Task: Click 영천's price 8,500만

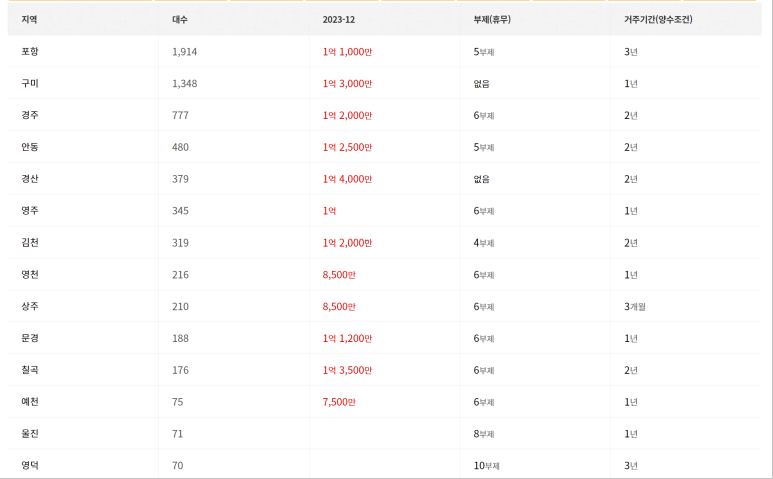Action: (339, 275)
